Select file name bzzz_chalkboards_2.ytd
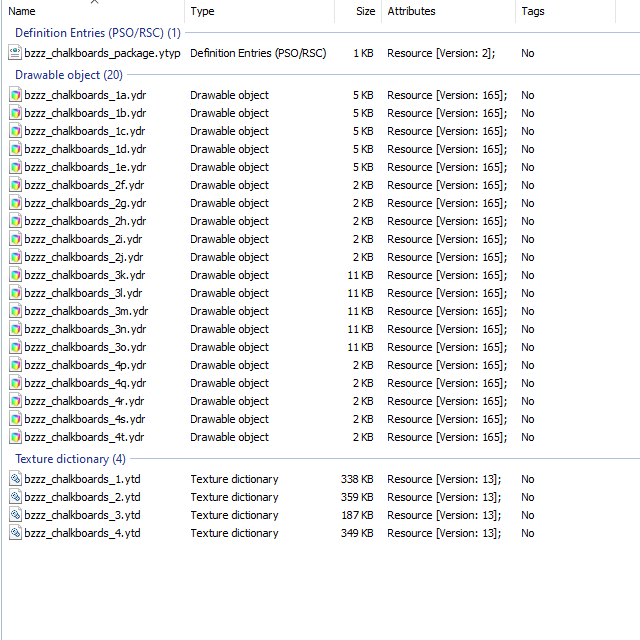The height and width of the screenshot is (640, 640). point(82,497)
